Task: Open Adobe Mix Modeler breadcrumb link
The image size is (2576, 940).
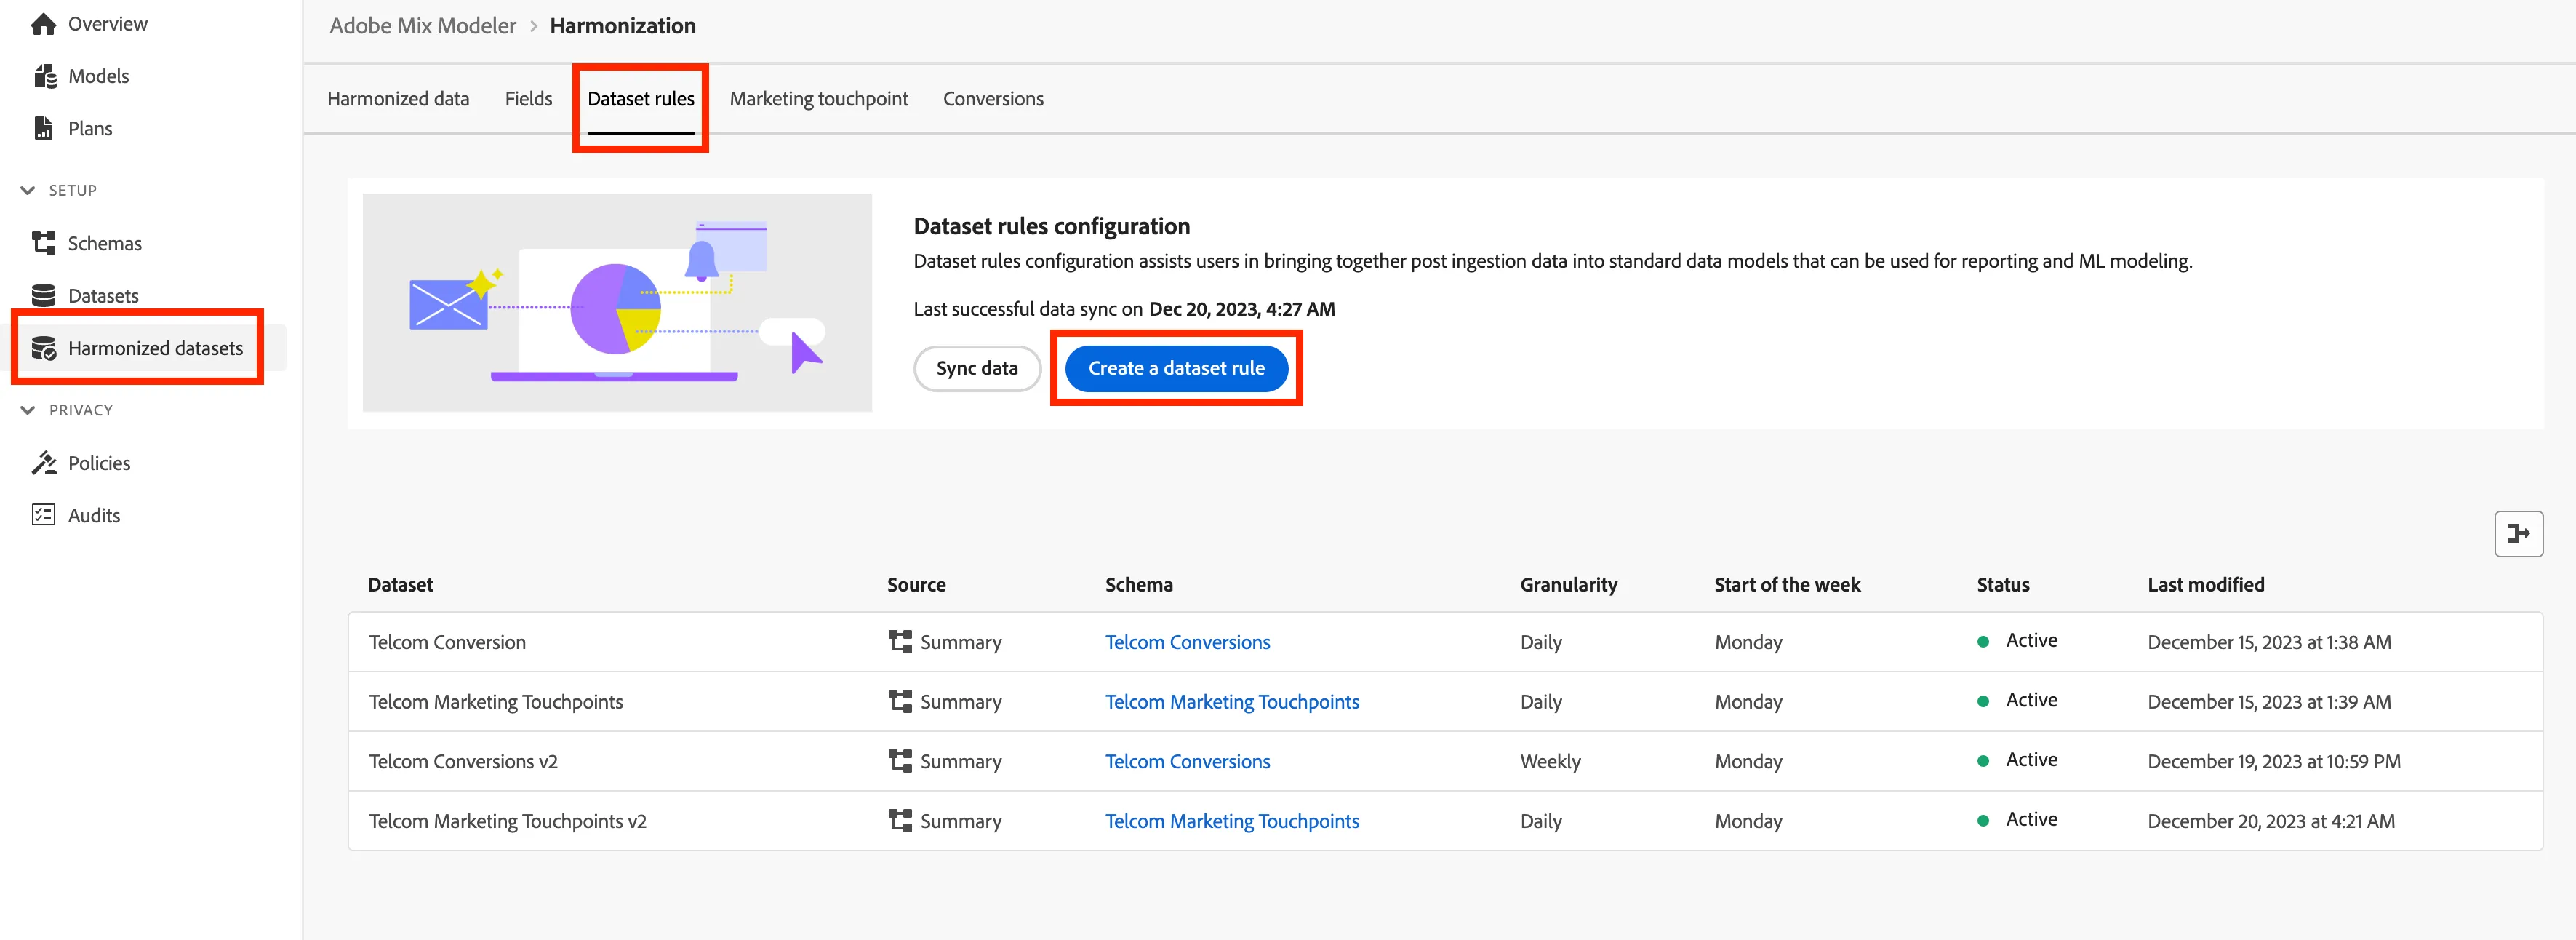Action: tap(423, 26)
